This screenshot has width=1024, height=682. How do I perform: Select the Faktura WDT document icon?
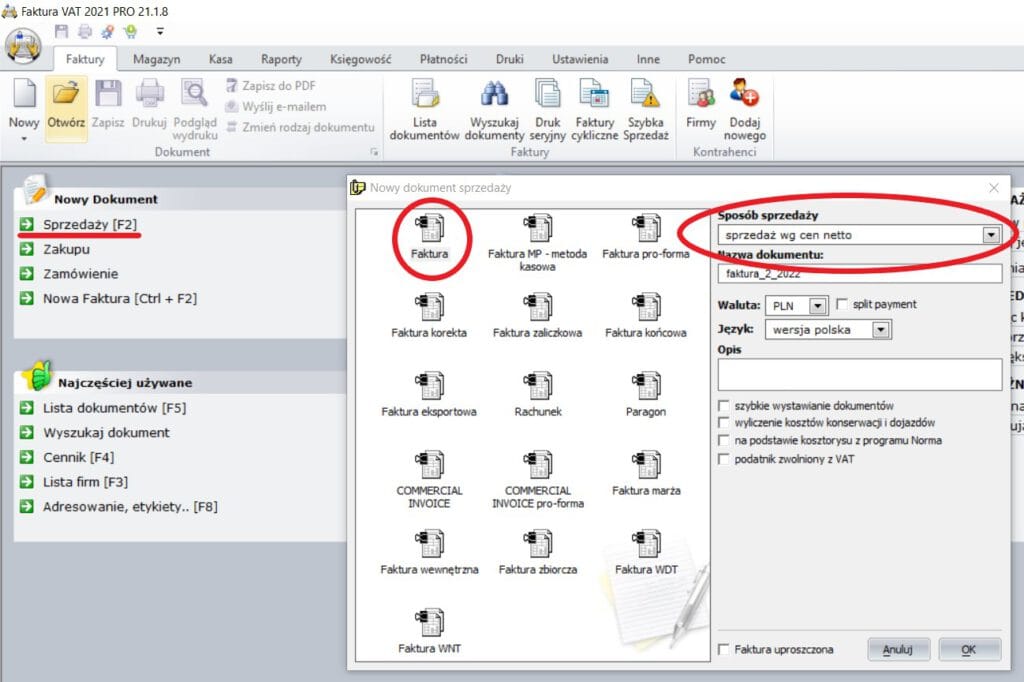point(645,543)
